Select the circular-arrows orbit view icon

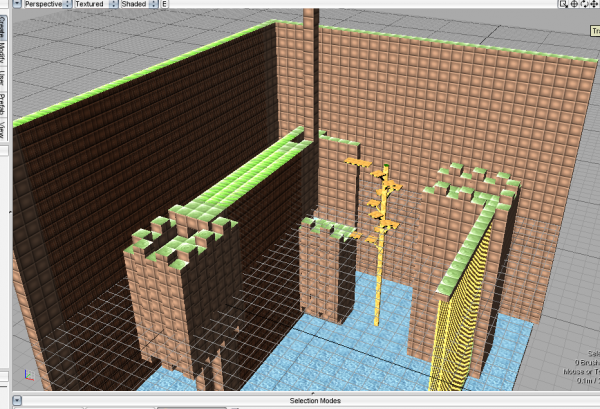pyautogui.click(x=585, y=4)
